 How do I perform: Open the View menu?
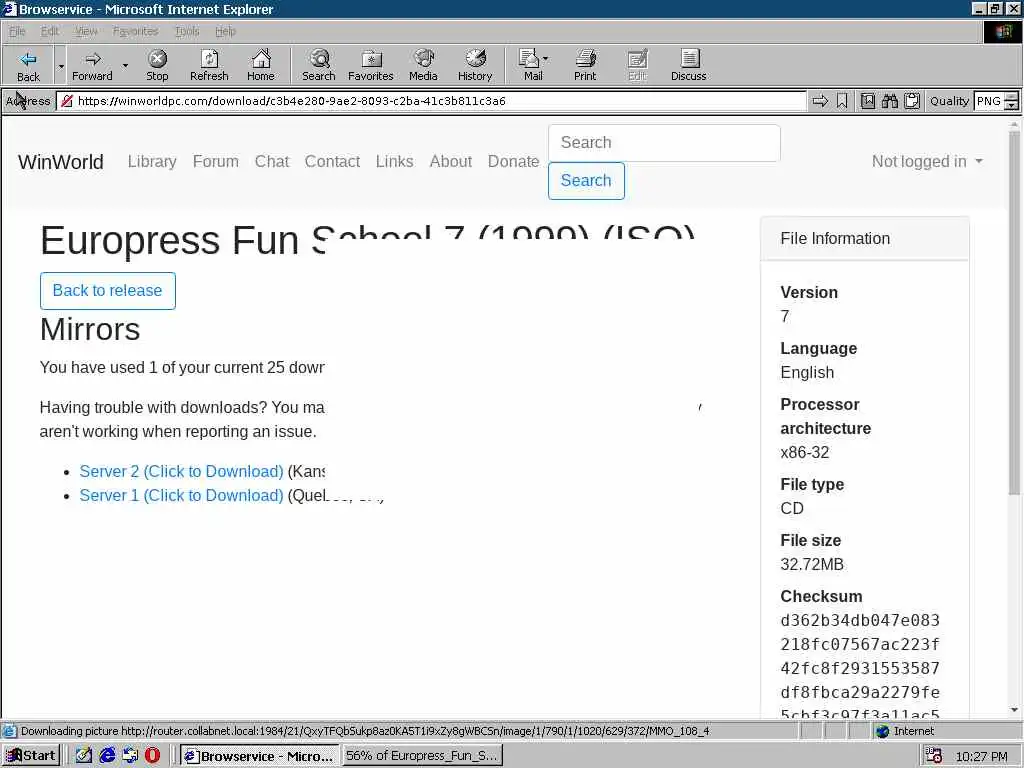86,31
